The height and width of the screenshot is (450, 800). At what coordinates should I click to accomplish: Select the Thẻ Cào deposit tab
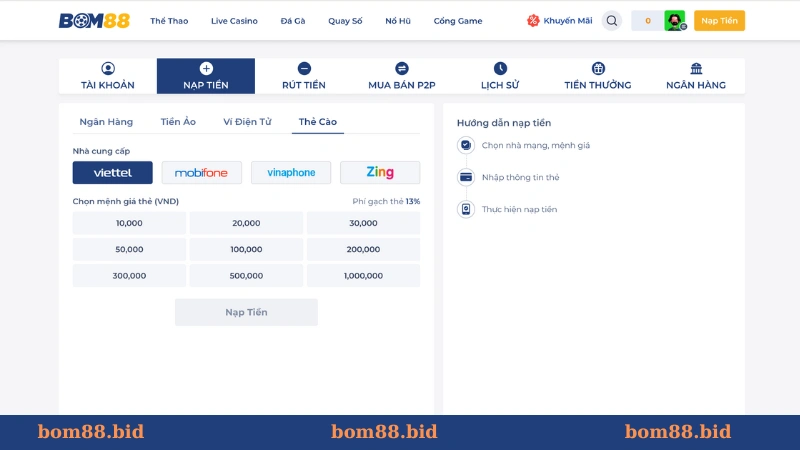coord(318,122)
